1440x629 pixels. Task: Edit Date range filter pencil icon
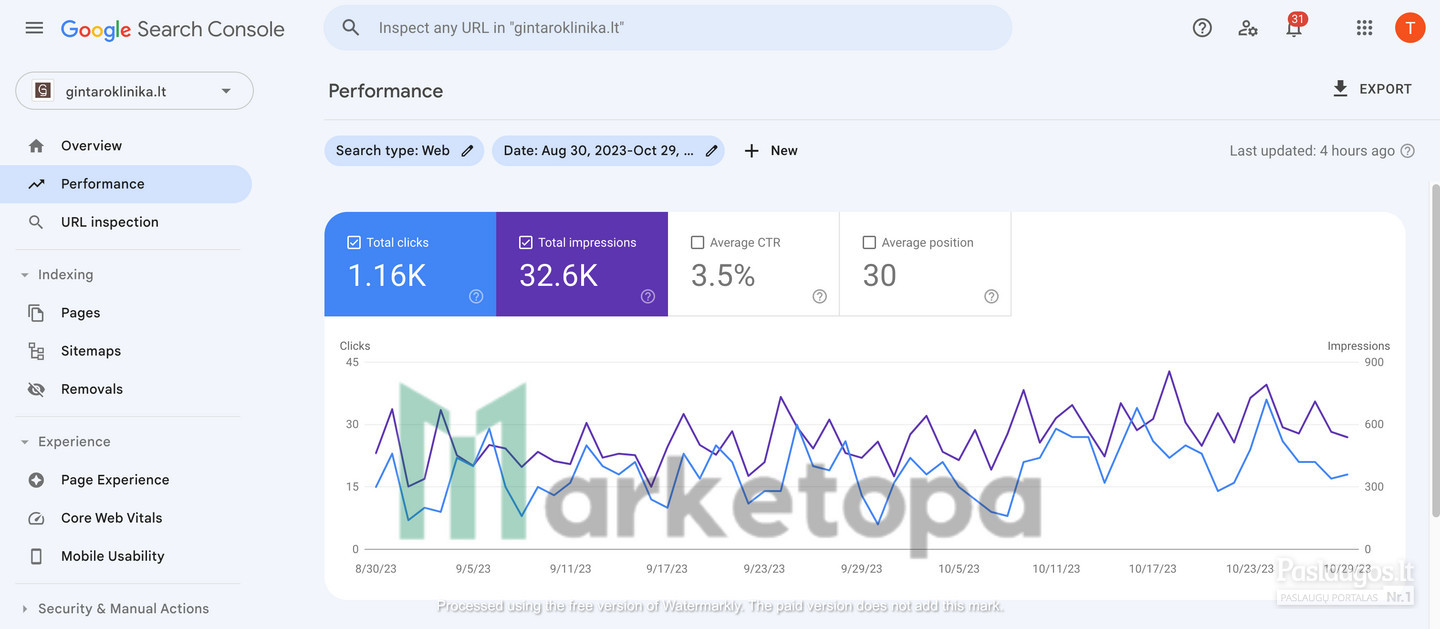pos(712,151)
